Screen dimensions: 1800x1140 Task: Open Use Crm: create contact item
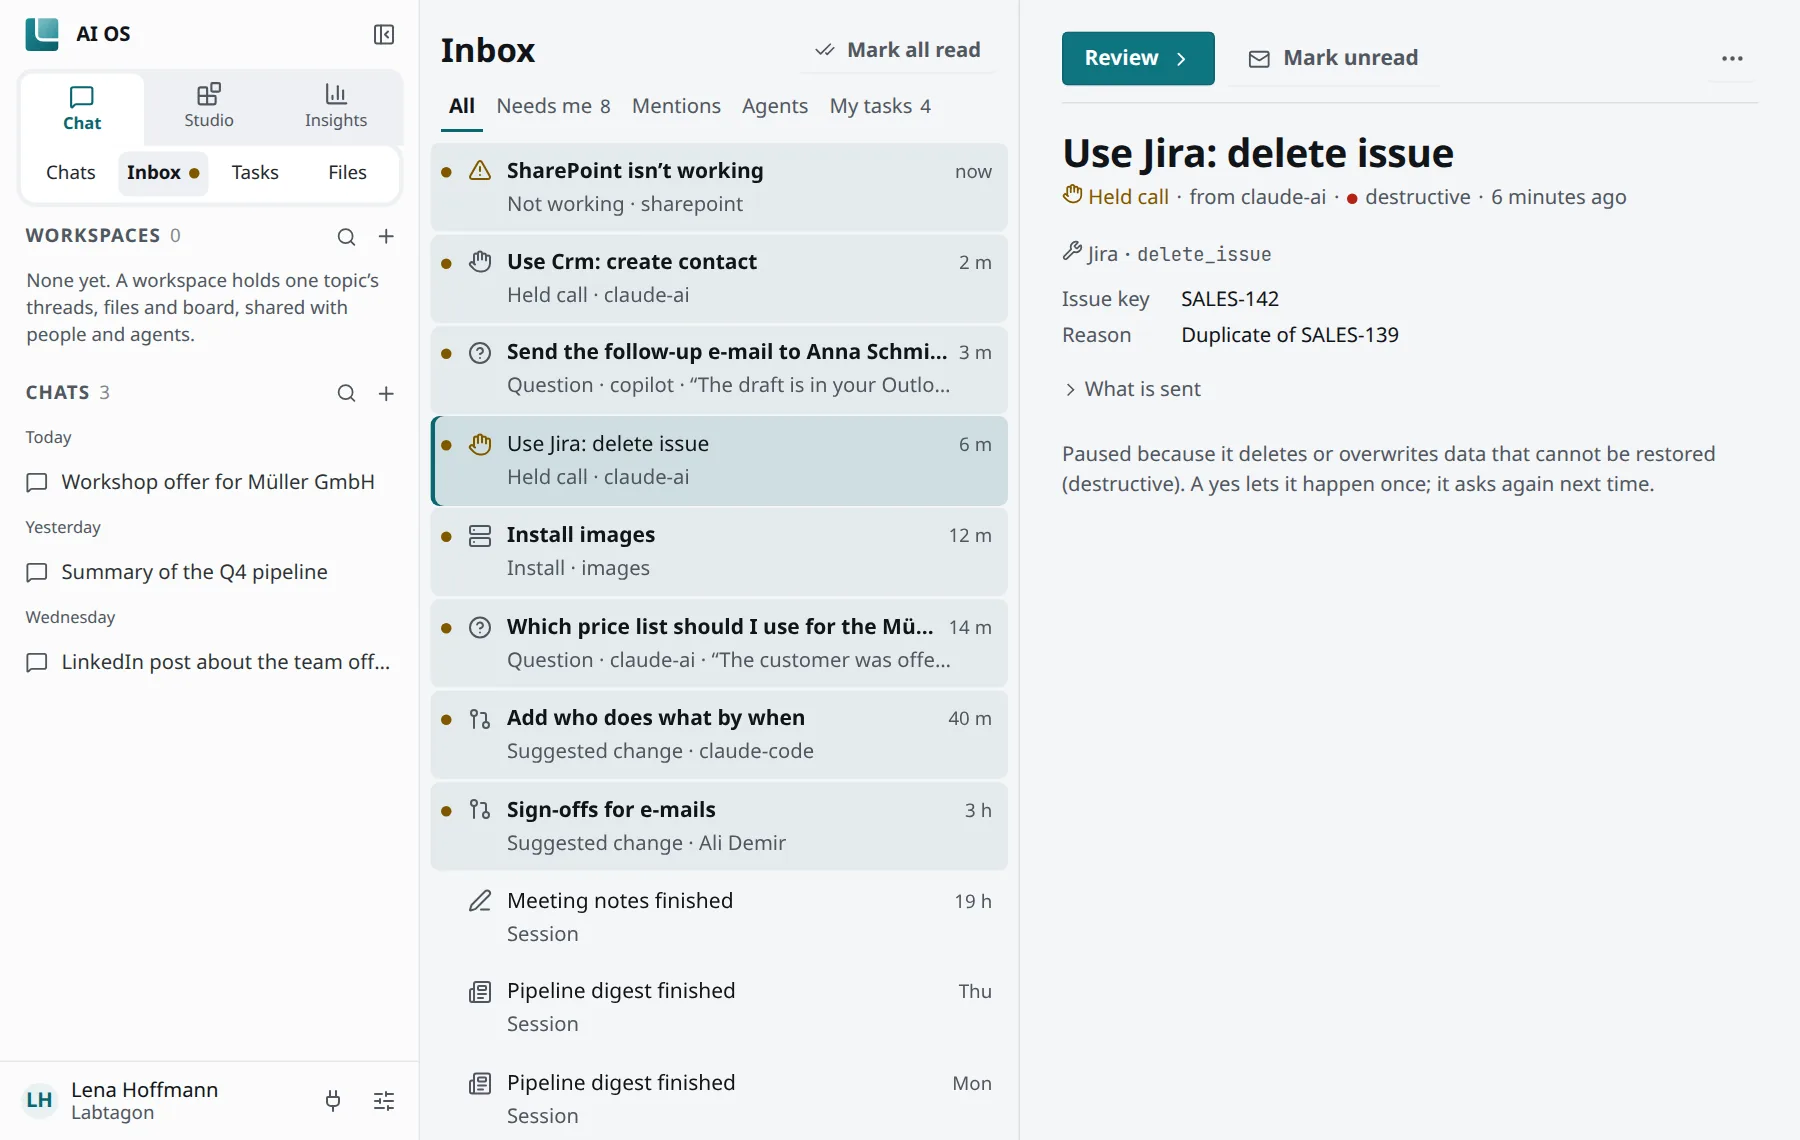point(719,278)
